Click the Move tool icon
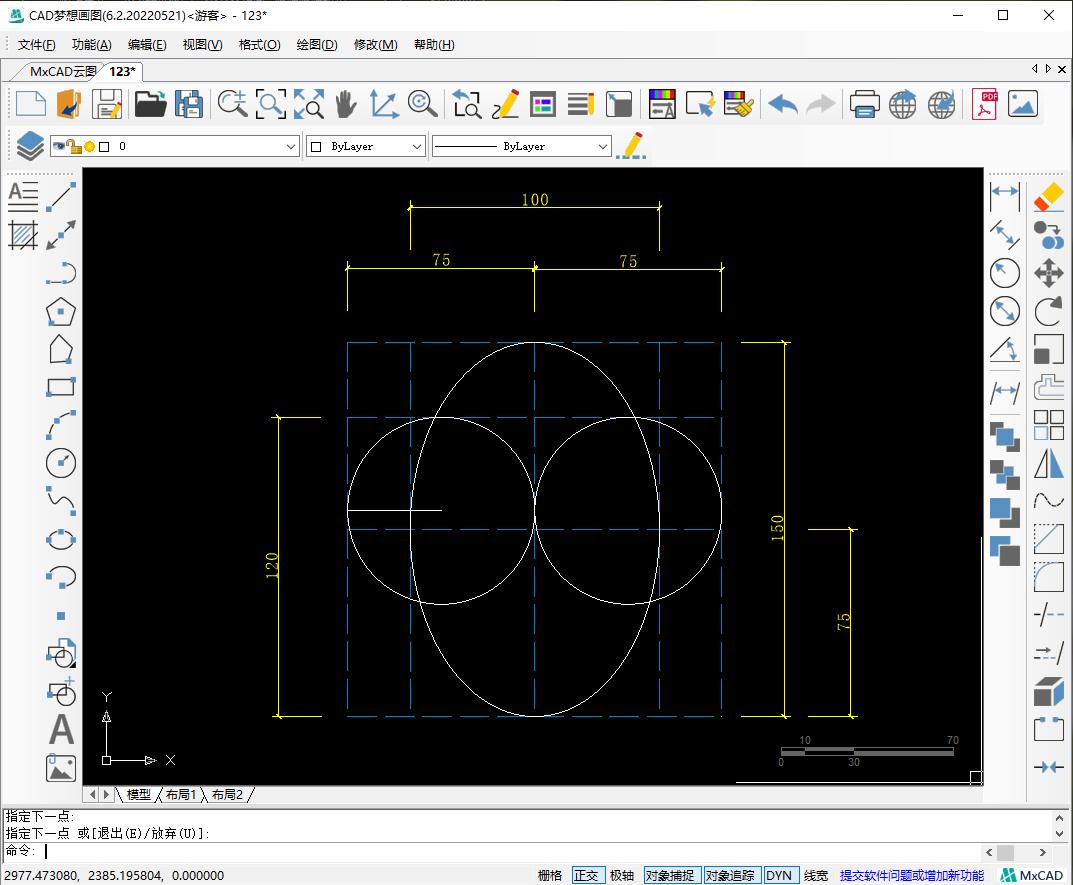Viewport: 1073px width, 885px height. coord(1048,273)
